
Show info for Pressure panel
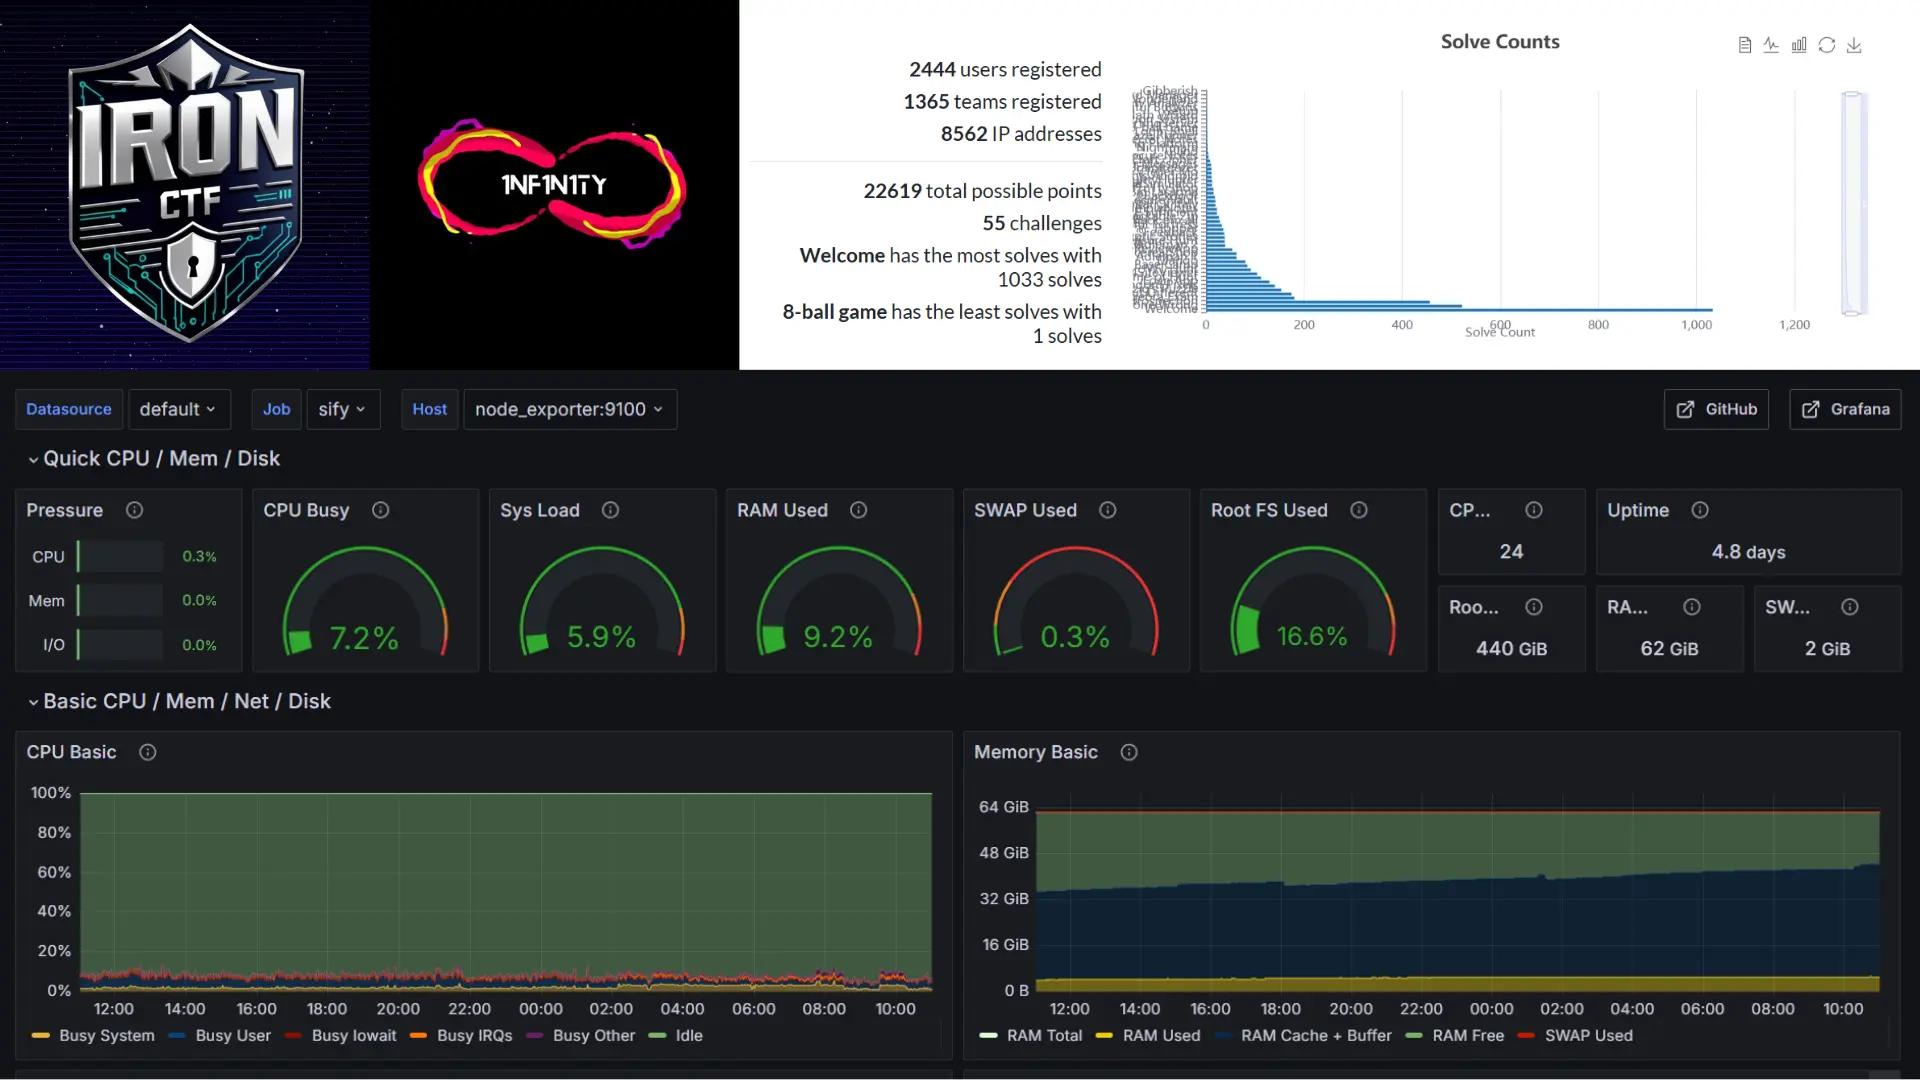click(134, 510)
